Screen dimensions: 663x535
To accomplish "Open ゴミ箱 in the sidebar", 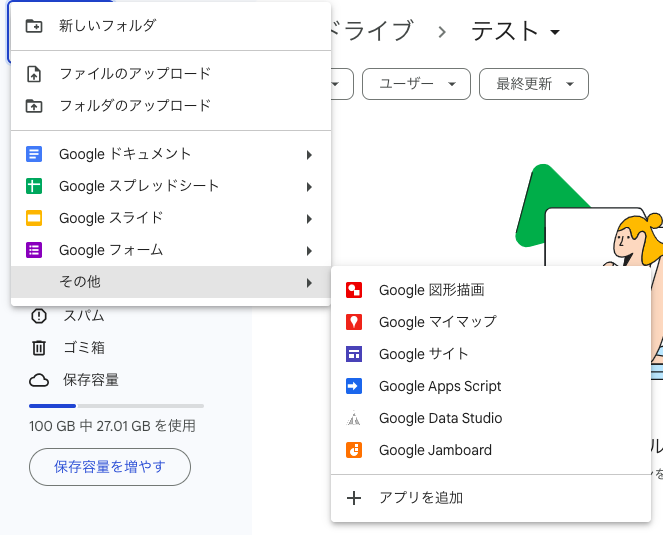I will pyautogui.click(x=84, y=348).
